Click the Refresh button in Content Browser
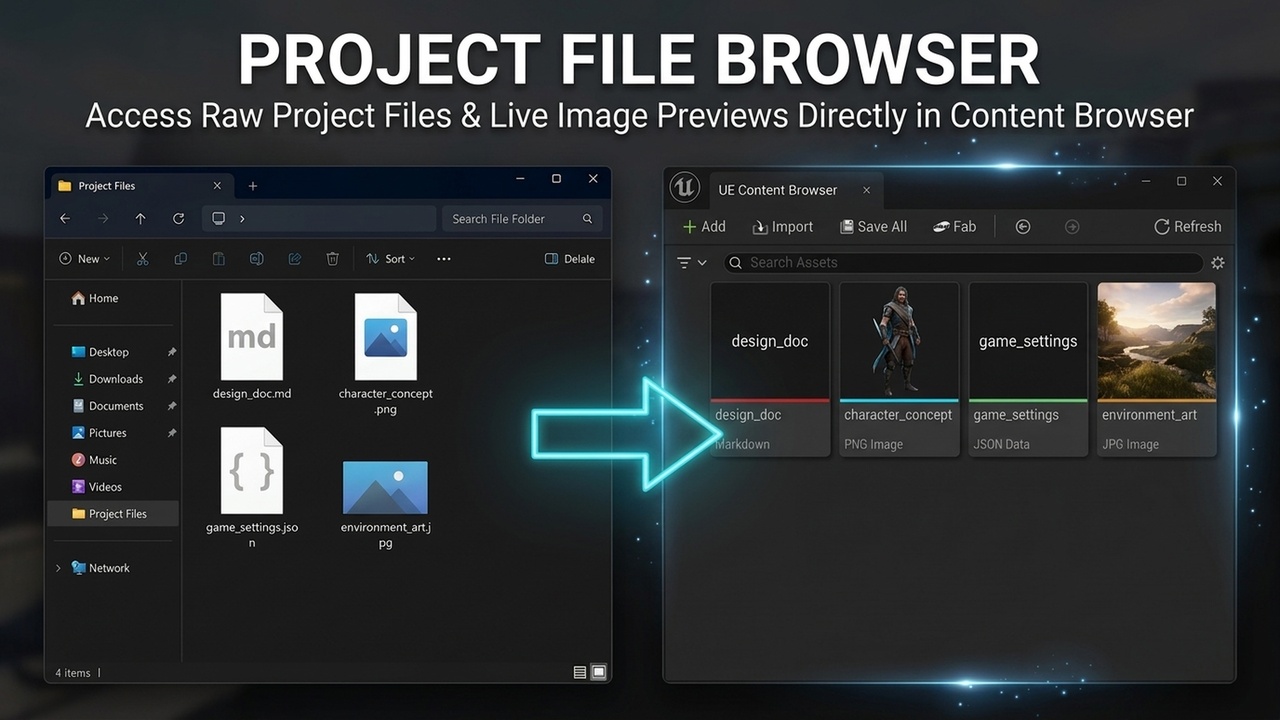This screenshot has width=1280, height=720. [1188, 227]
